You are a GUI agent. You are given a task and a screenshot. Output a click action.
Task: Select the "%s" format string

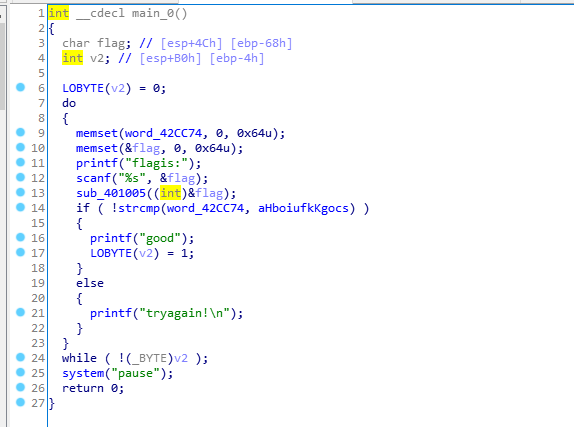132,178
